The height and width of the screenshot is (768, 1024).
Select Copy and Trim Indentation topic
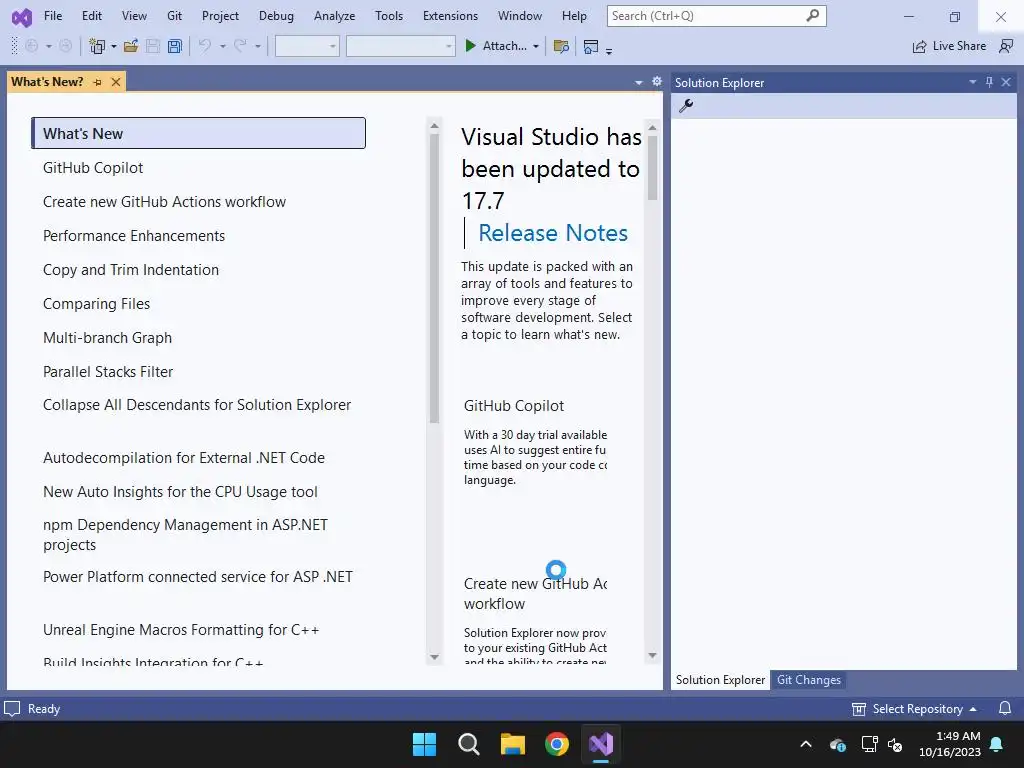coord(131,270)
